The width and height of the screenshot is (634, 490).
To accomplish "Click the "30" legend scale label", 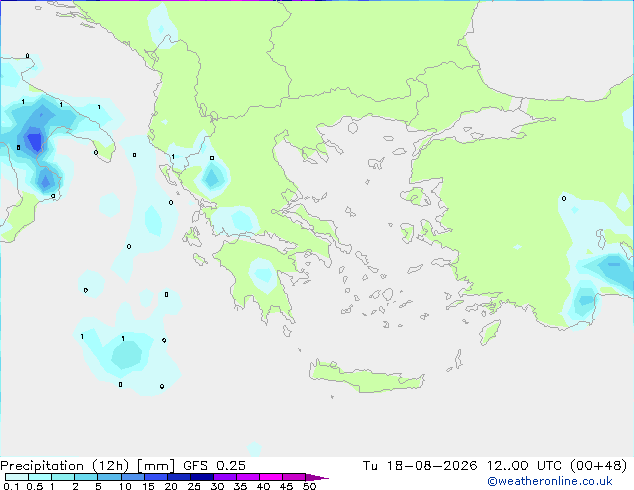I will pyautogui.click(x=217, y=486).
